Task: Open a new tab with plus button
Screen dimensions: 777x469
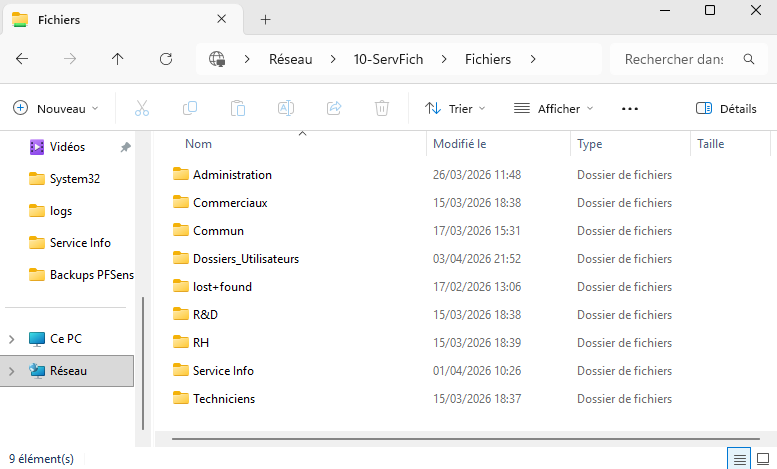Action: pyautogui.click(x=266, y=19)
